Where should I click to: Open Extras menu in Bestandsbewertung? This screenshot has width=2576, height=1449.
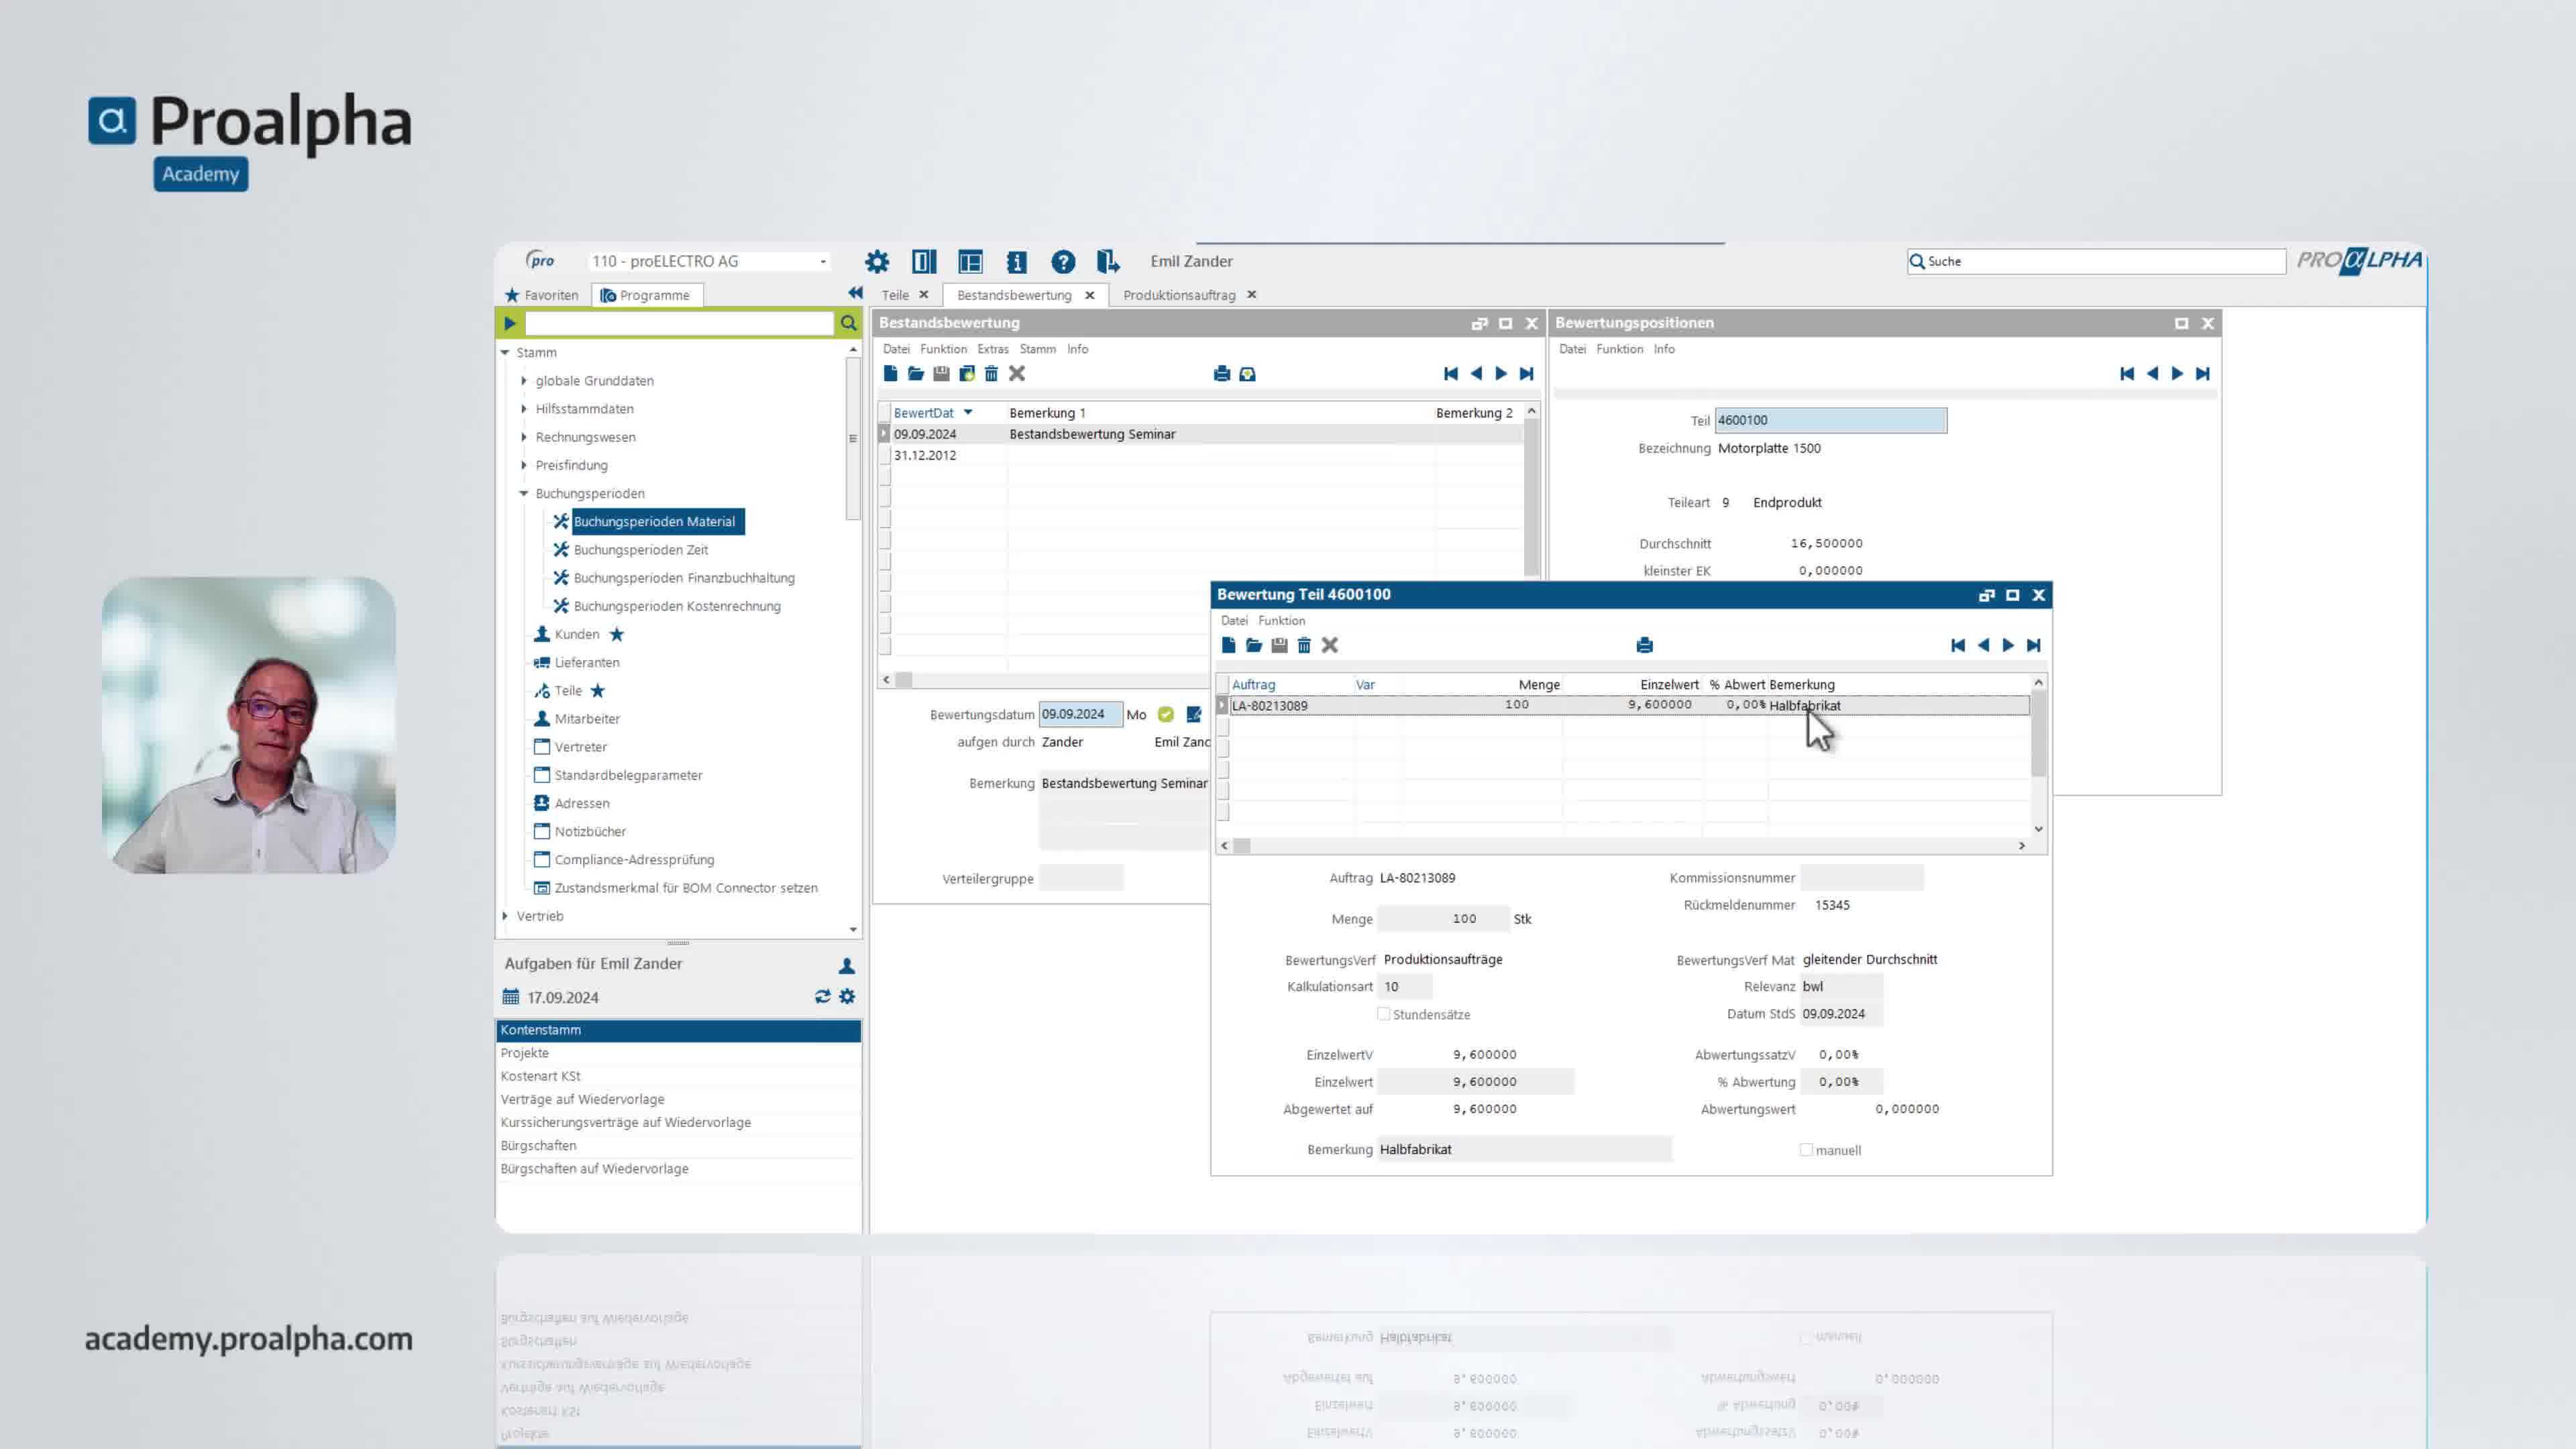click(x=992, y=349)
